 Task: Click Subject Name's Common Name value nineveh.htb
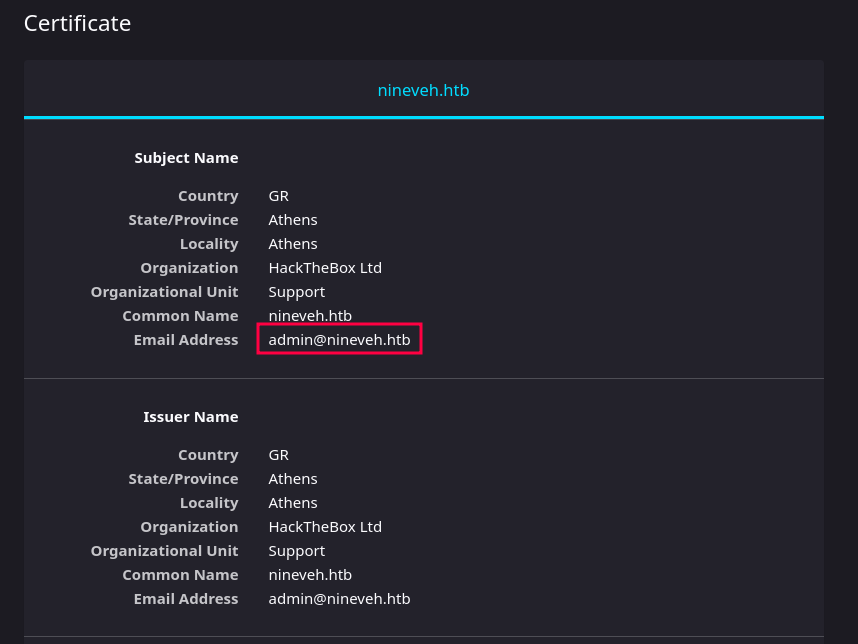click(x=310, y=316)
